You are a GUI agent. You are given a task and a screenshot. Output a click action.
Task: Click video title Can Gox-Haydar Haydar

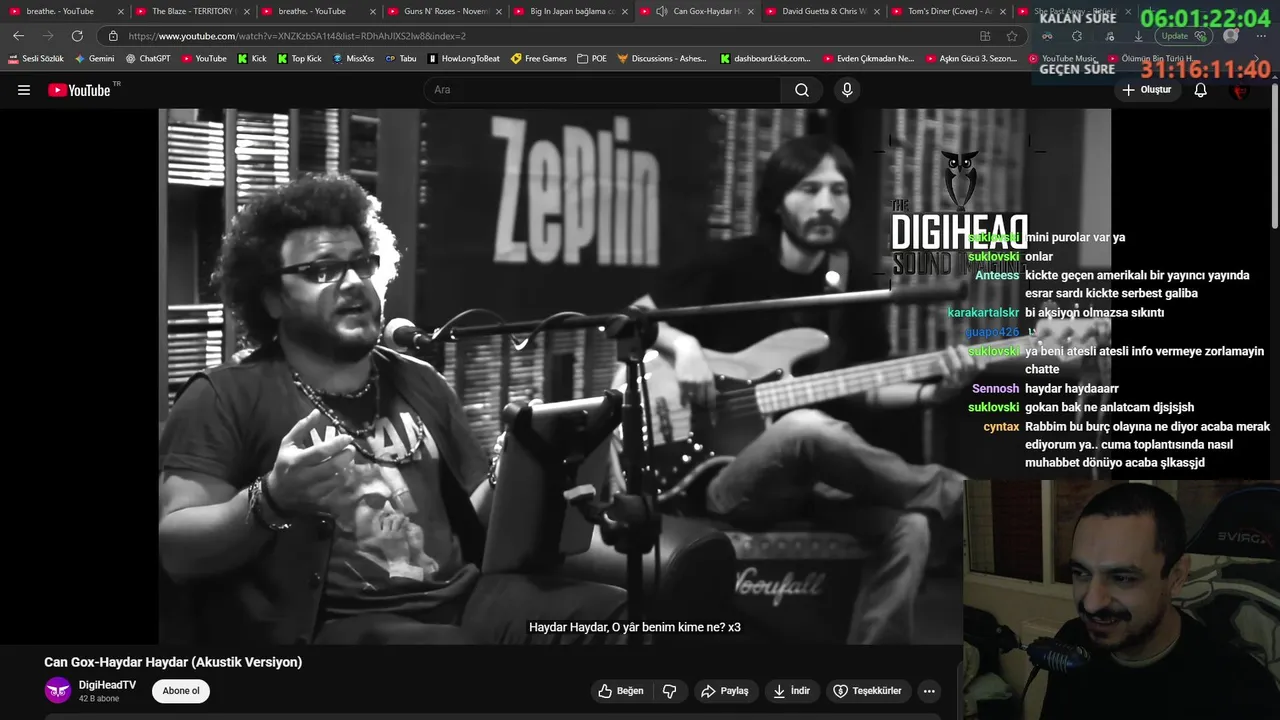click(x=173, y=662)
